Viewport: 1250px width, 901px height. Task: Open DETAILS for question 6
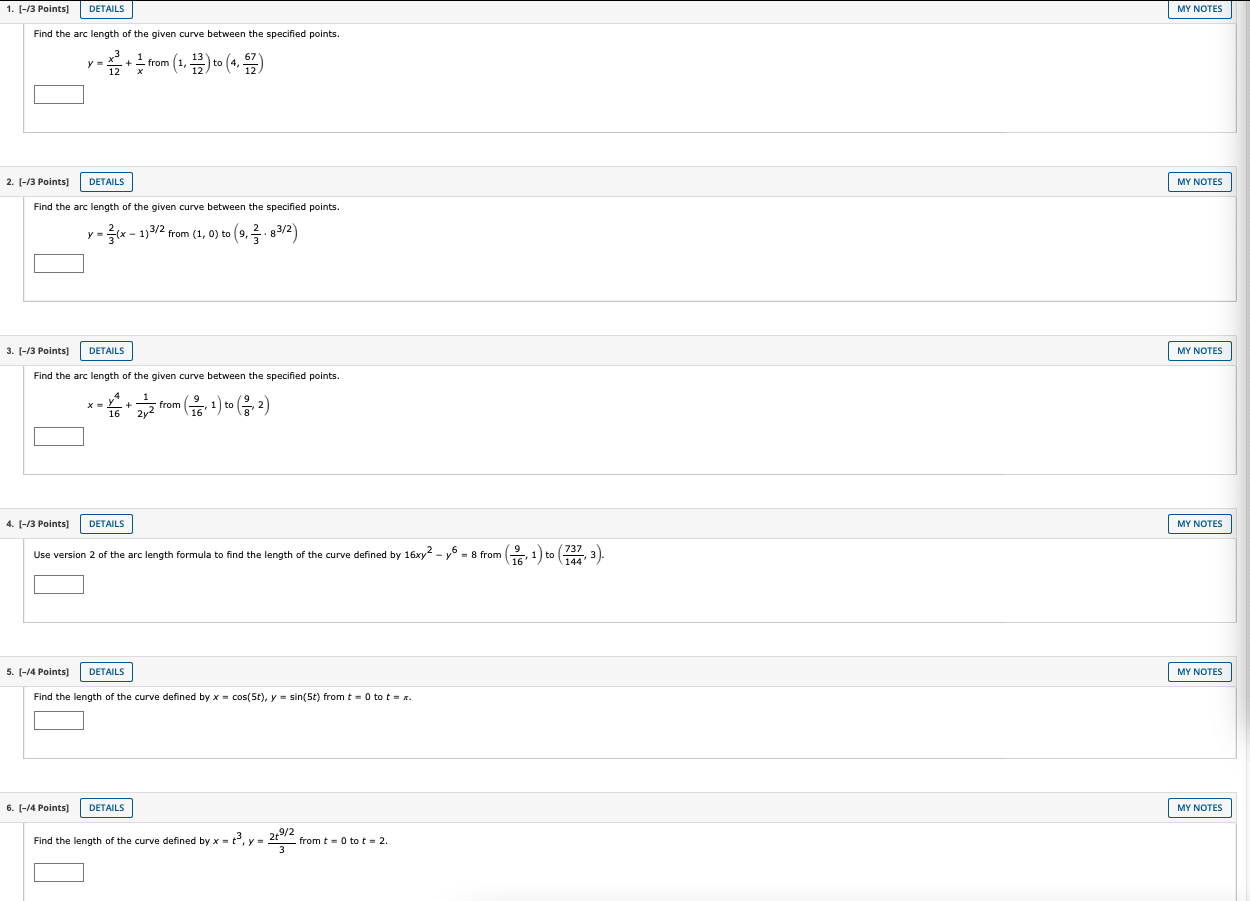pos(106,807)
